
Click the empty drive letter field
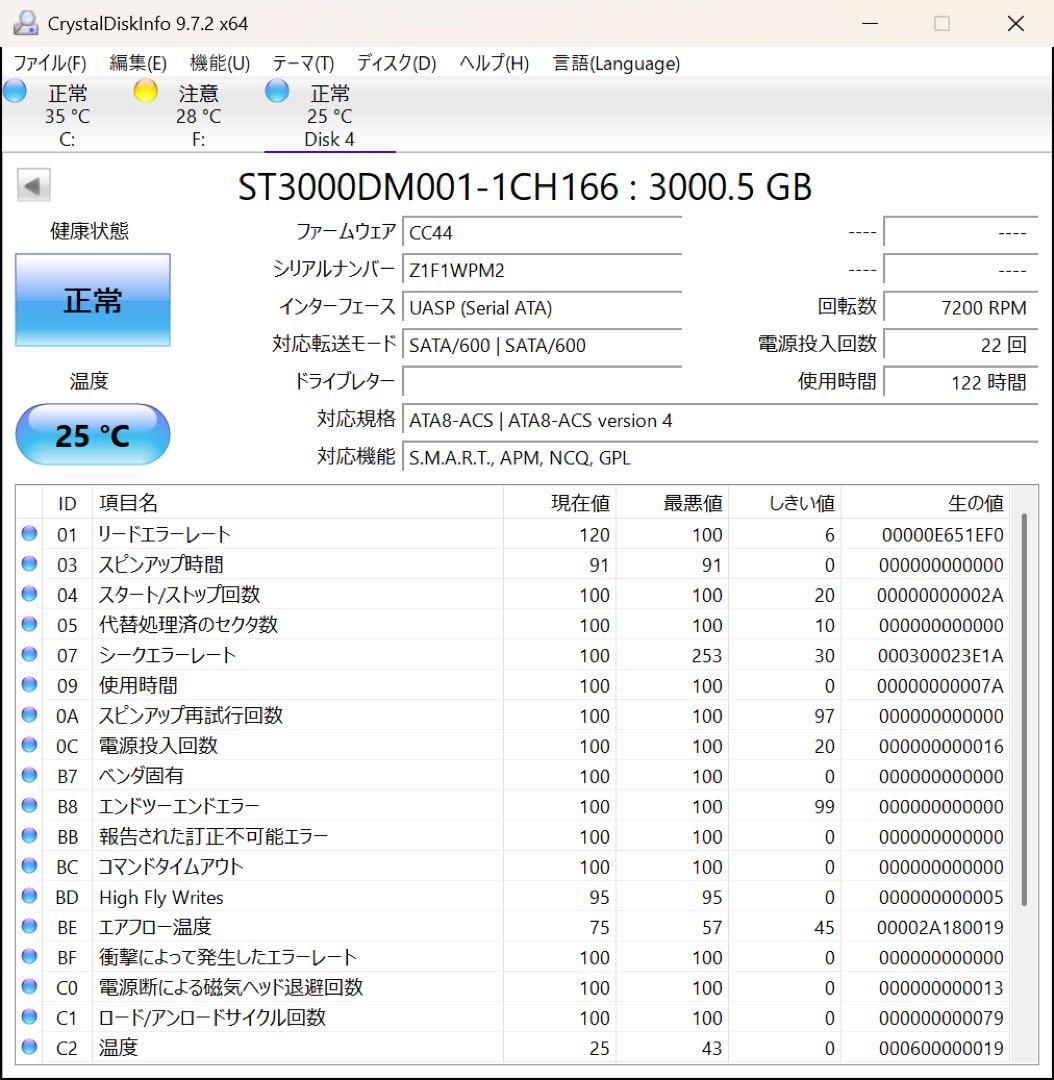542,382
